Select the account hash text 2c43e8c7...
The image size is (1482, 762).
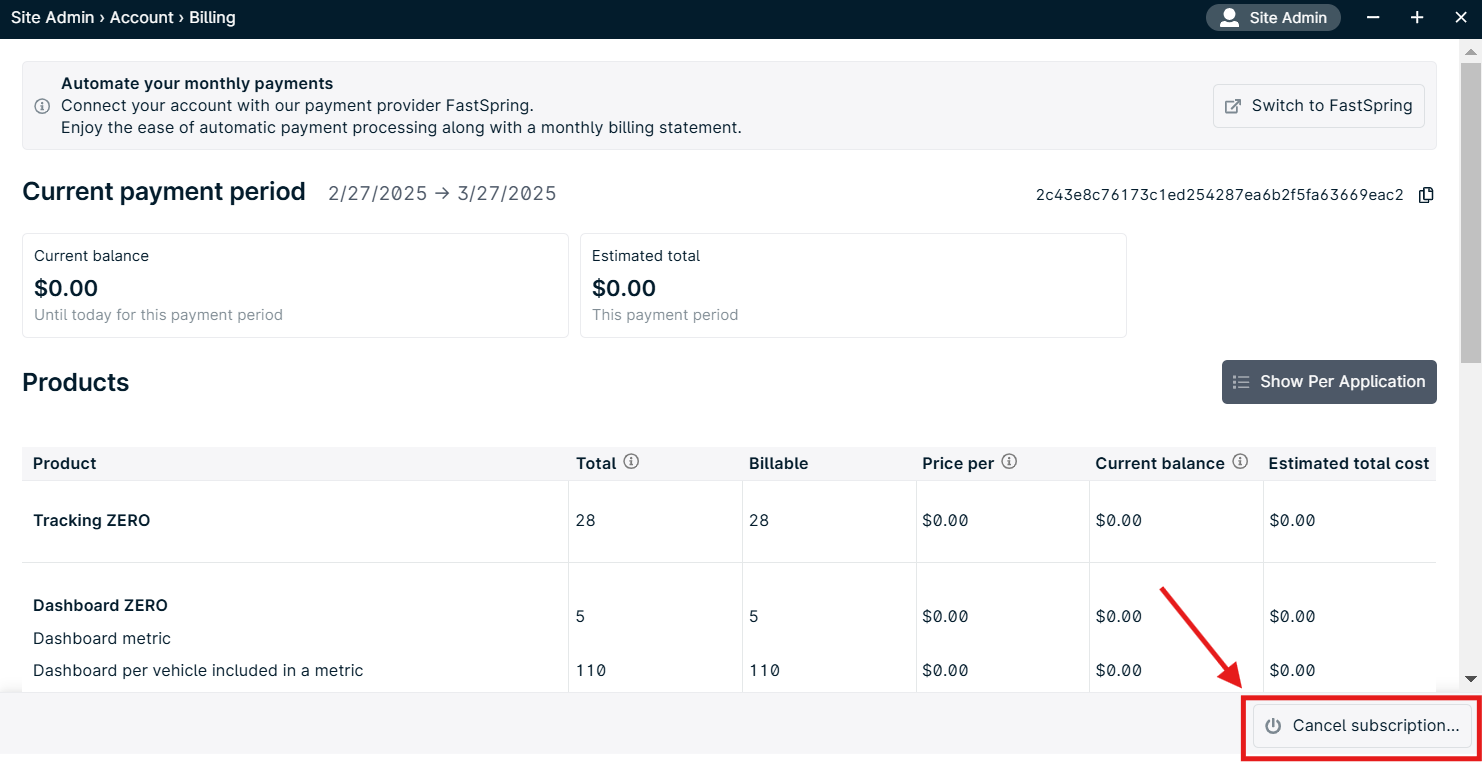tap(1219, 195)
